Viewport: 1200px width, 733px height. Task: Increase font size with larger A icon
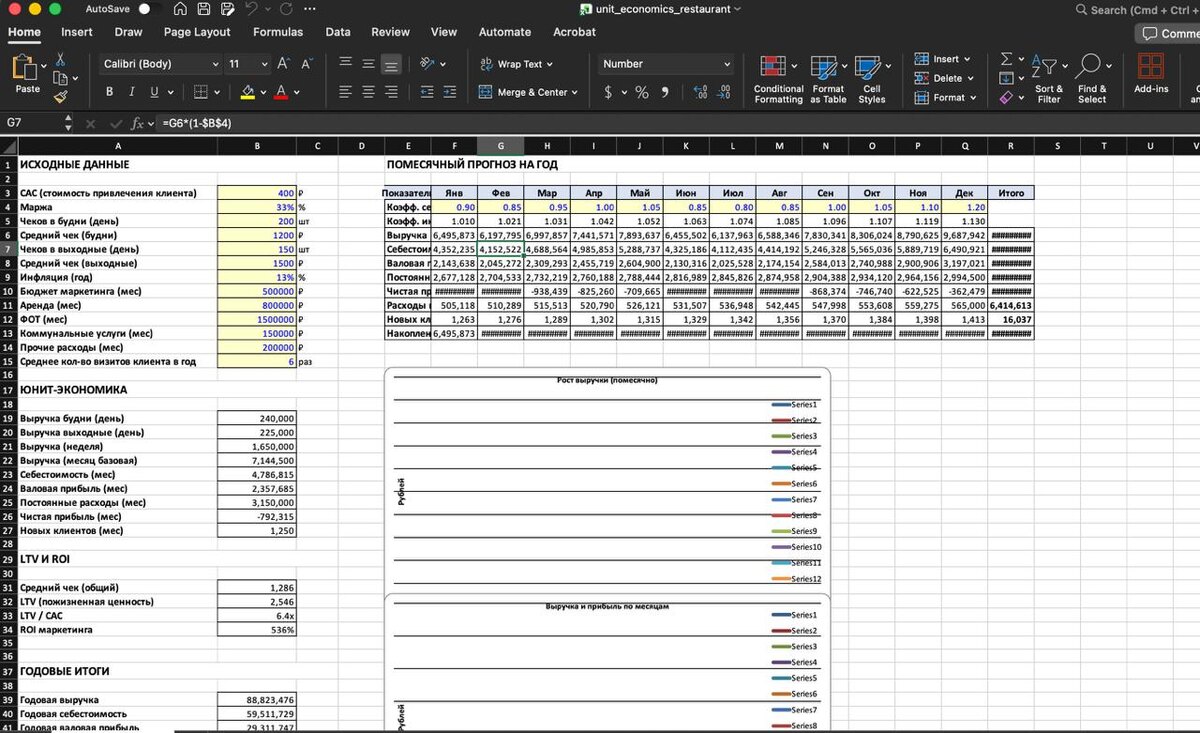pyautogui.click(x=283, y=64)
